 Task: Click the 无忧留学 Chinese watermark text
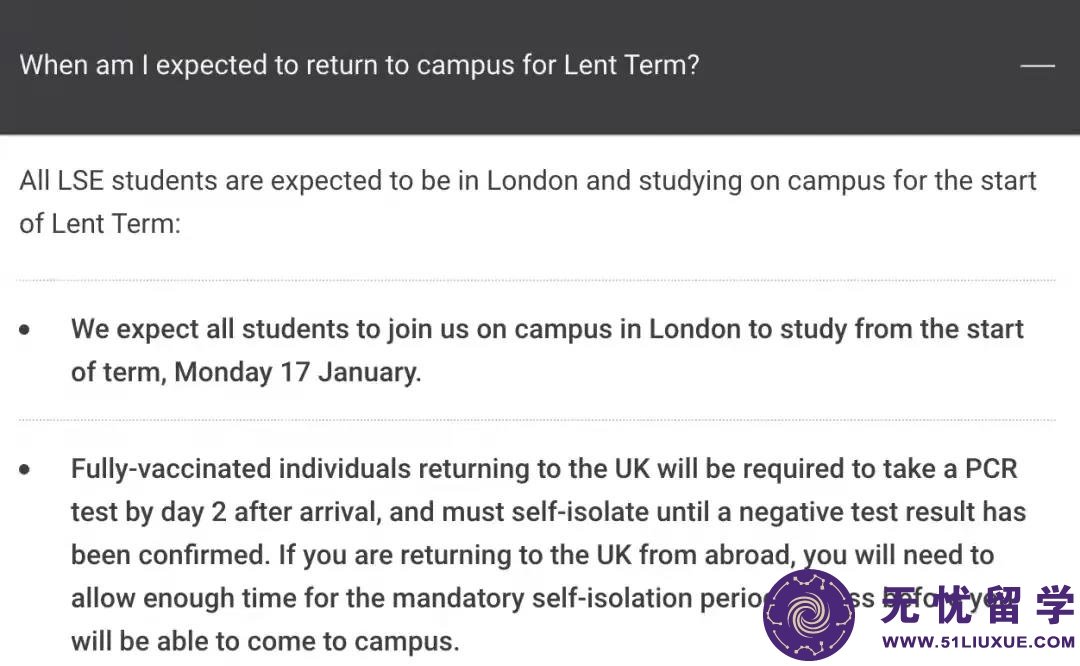click(x=978, y=604)
